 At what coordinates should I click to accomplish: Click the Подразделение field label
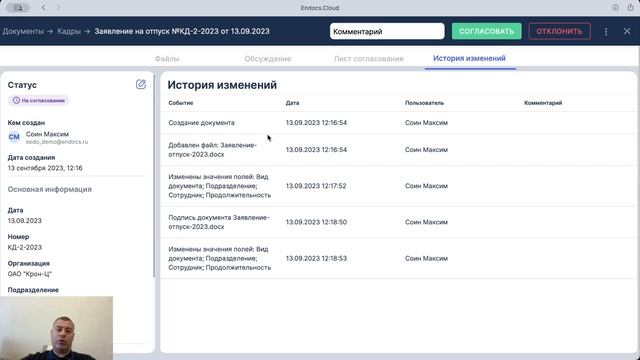[x=33, y=290]
